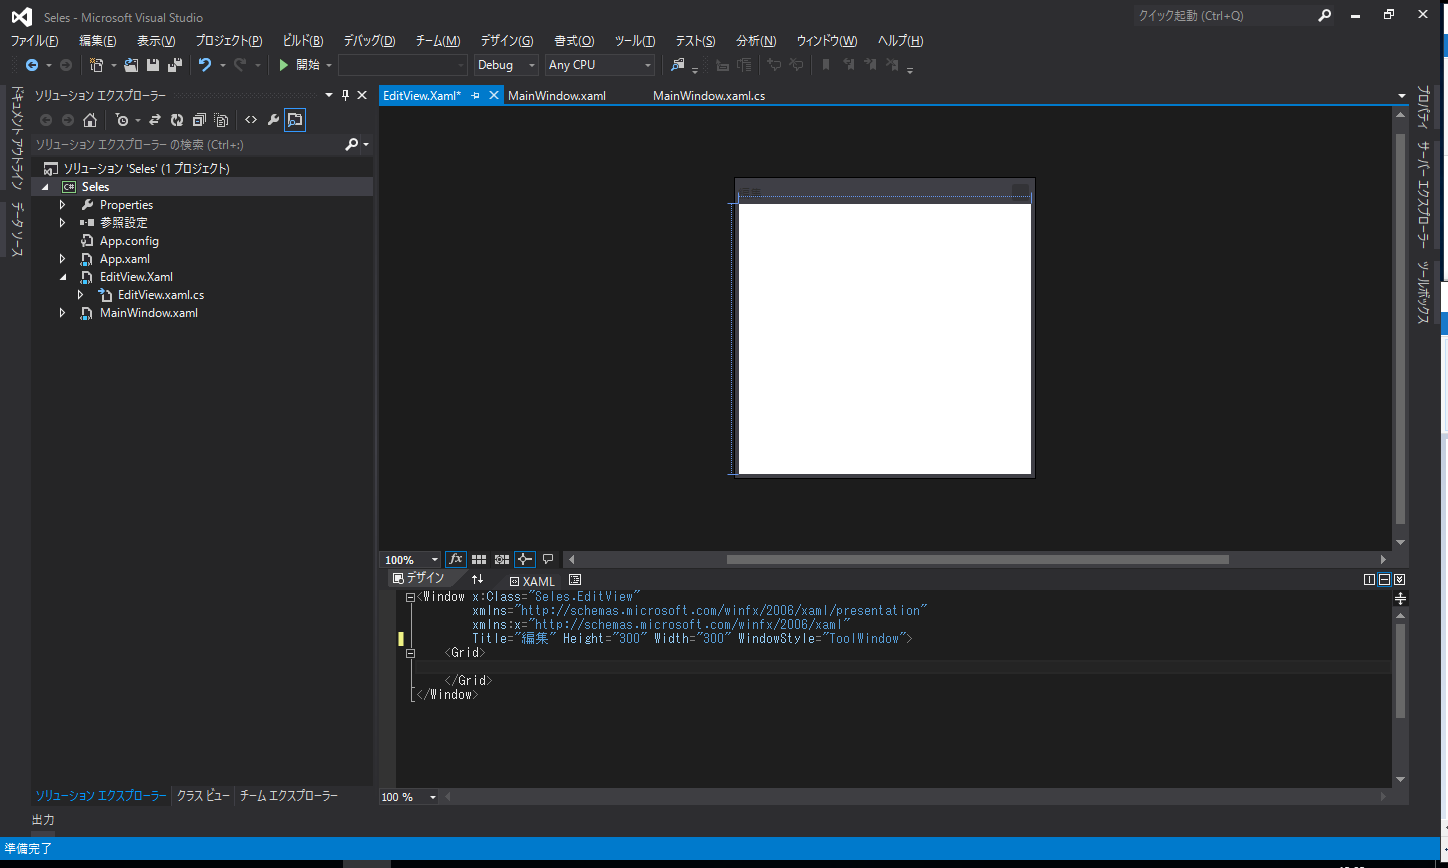The height and width of the screenshot is (868, 1448).
Task: Undo the last action in the toolbar
Action: pyautogui.click(x=205, y=65)
